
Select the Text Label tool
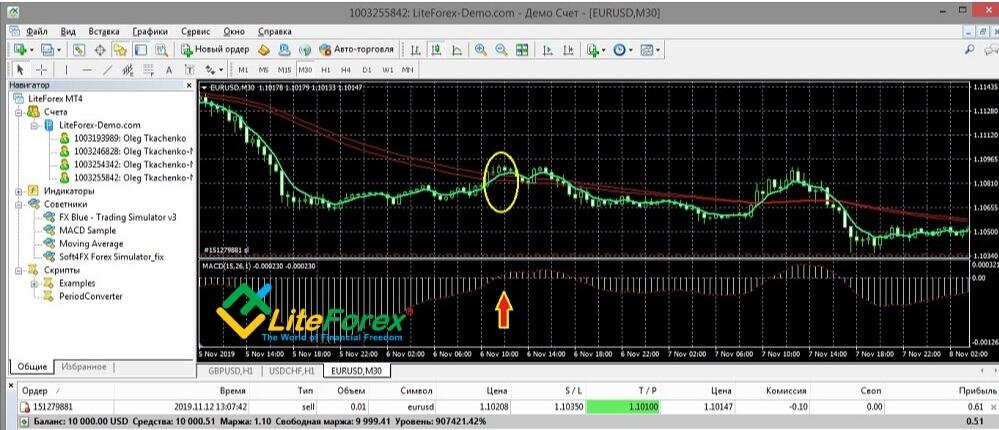189,69
